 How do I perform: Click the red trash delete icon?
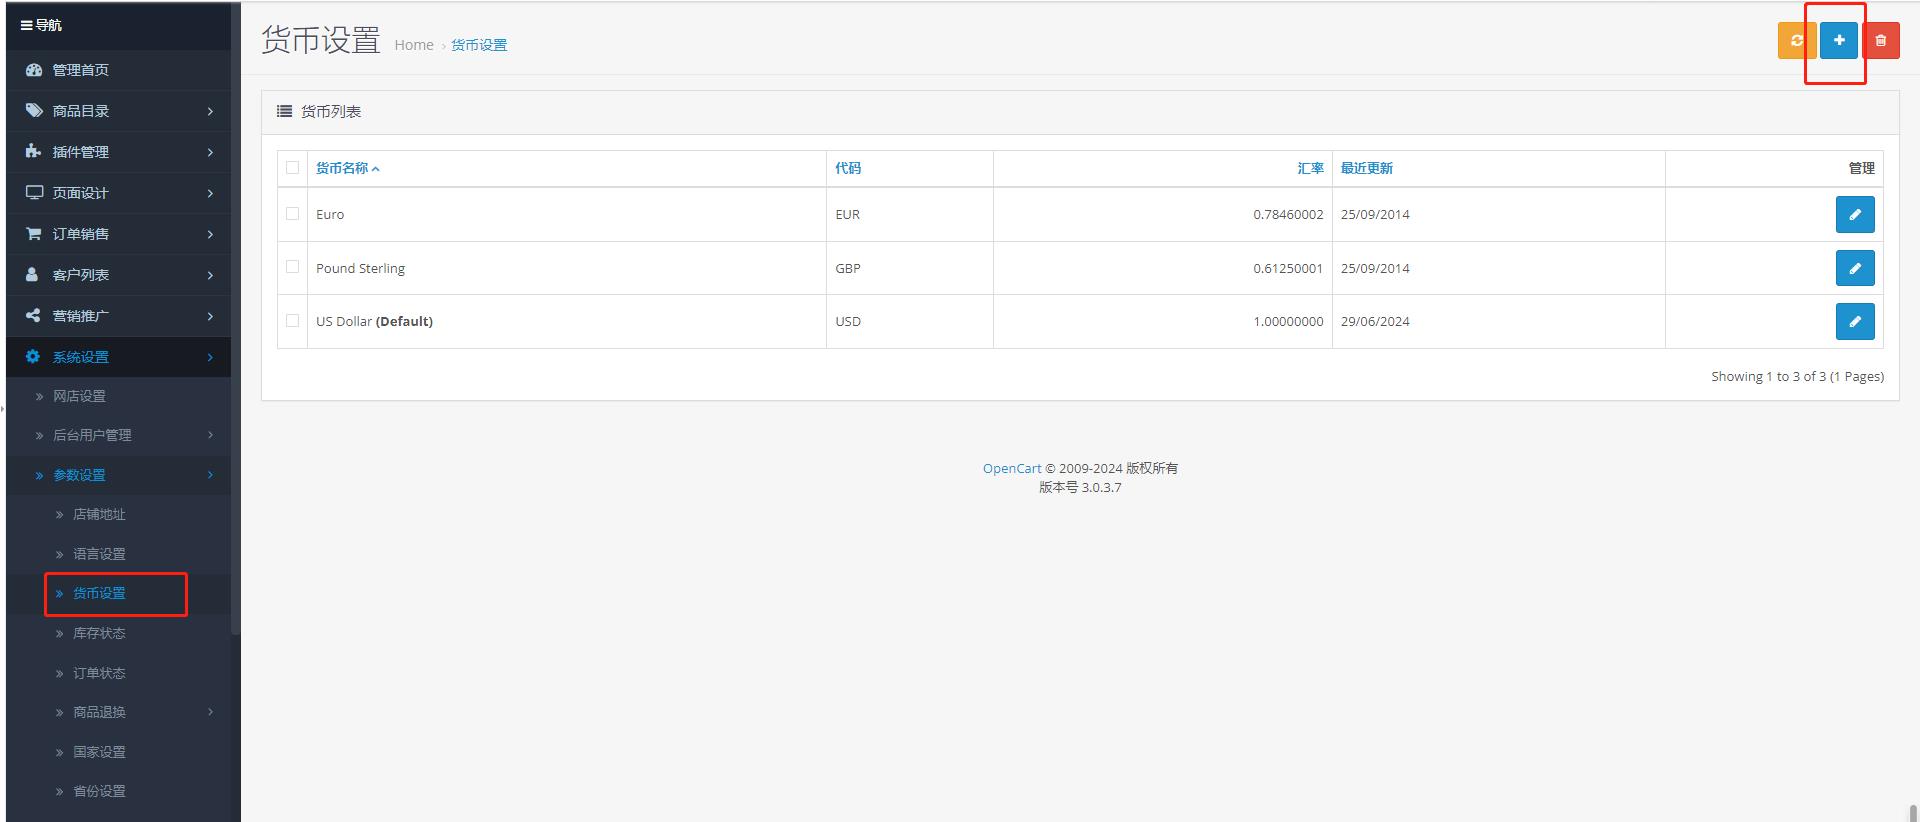[1880, 41]
